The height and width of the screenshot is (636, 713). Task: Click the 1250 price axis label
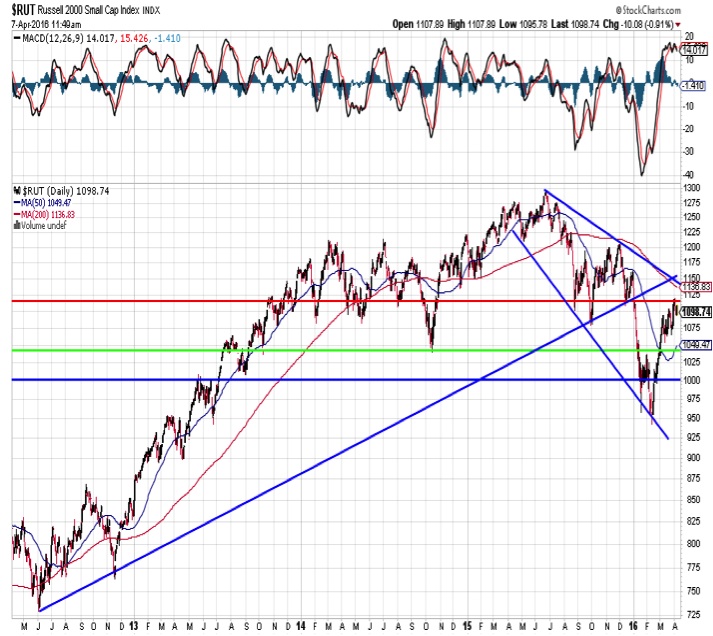692,217
